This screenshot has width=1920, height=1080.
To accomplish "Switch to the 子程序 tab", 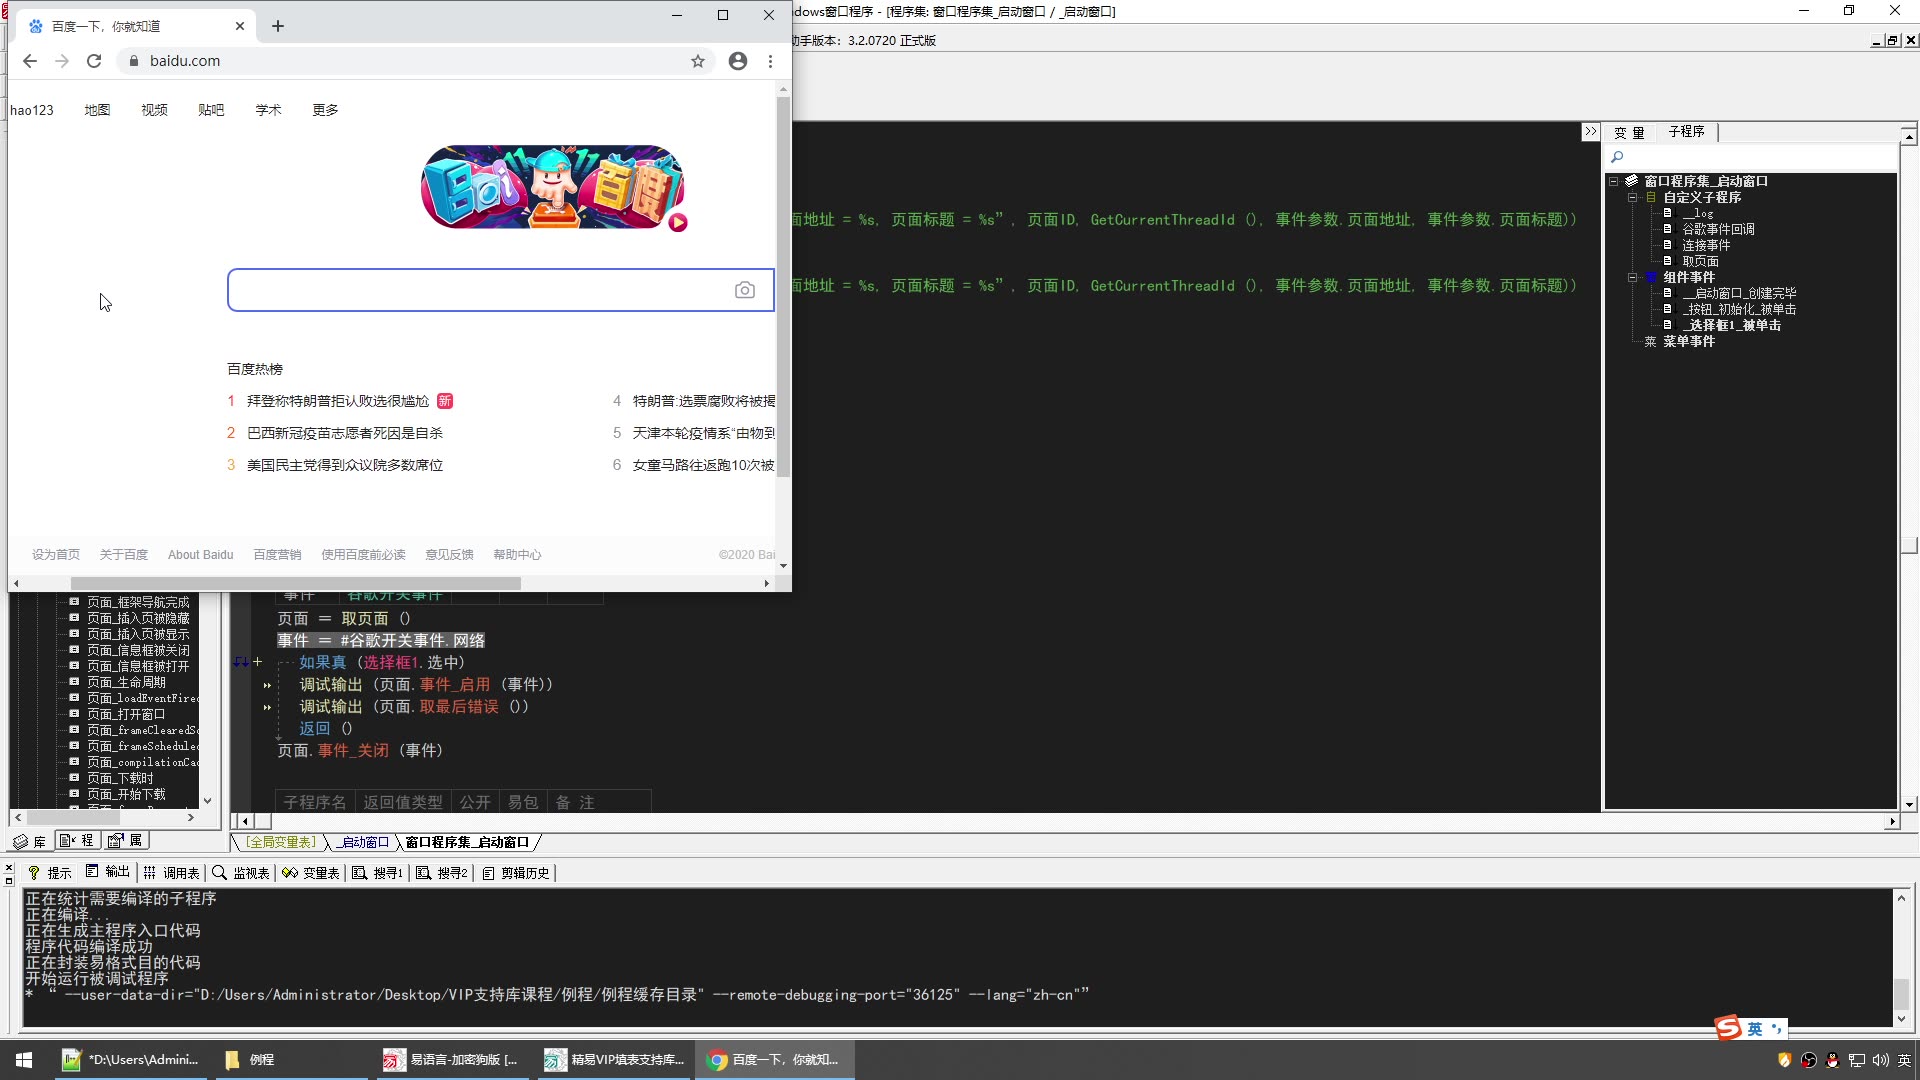I will click(x=1686, y=132).
